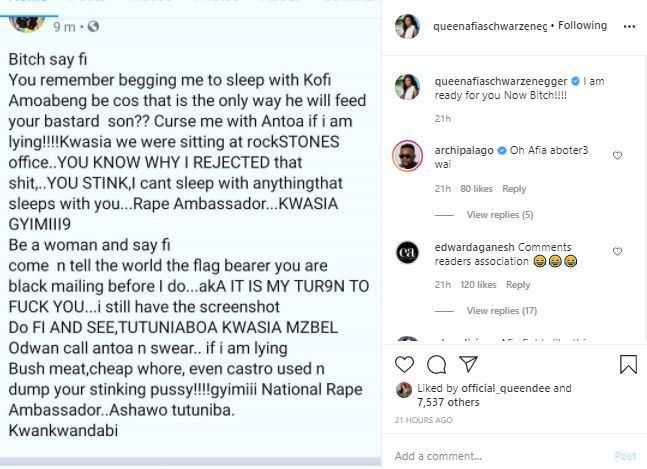Open archipalago's profile avatar
The height and width of the screenshot is (469, 647).
pos(407,155)
